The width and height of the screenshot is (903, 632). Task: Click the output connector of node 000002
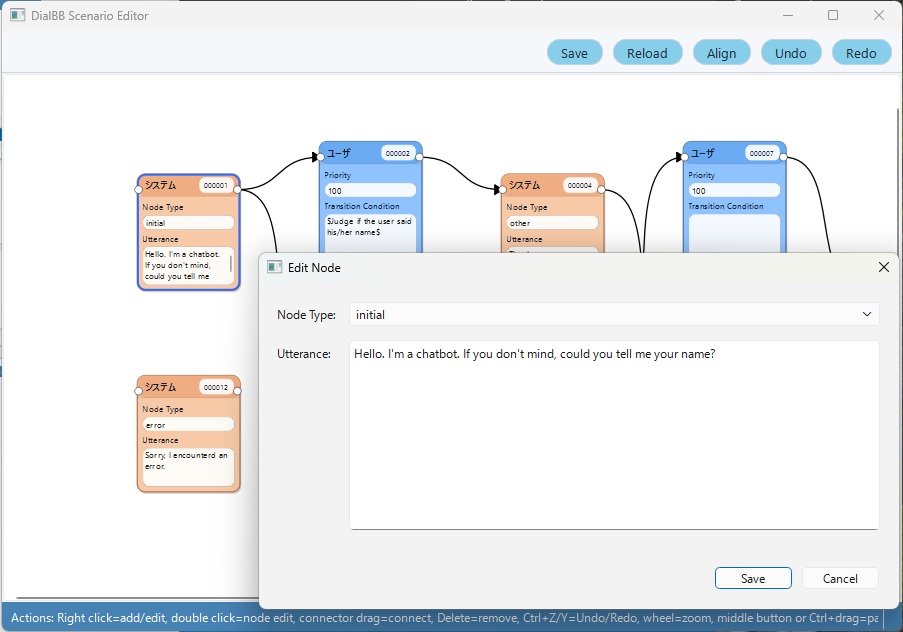(x=419, y=157)
